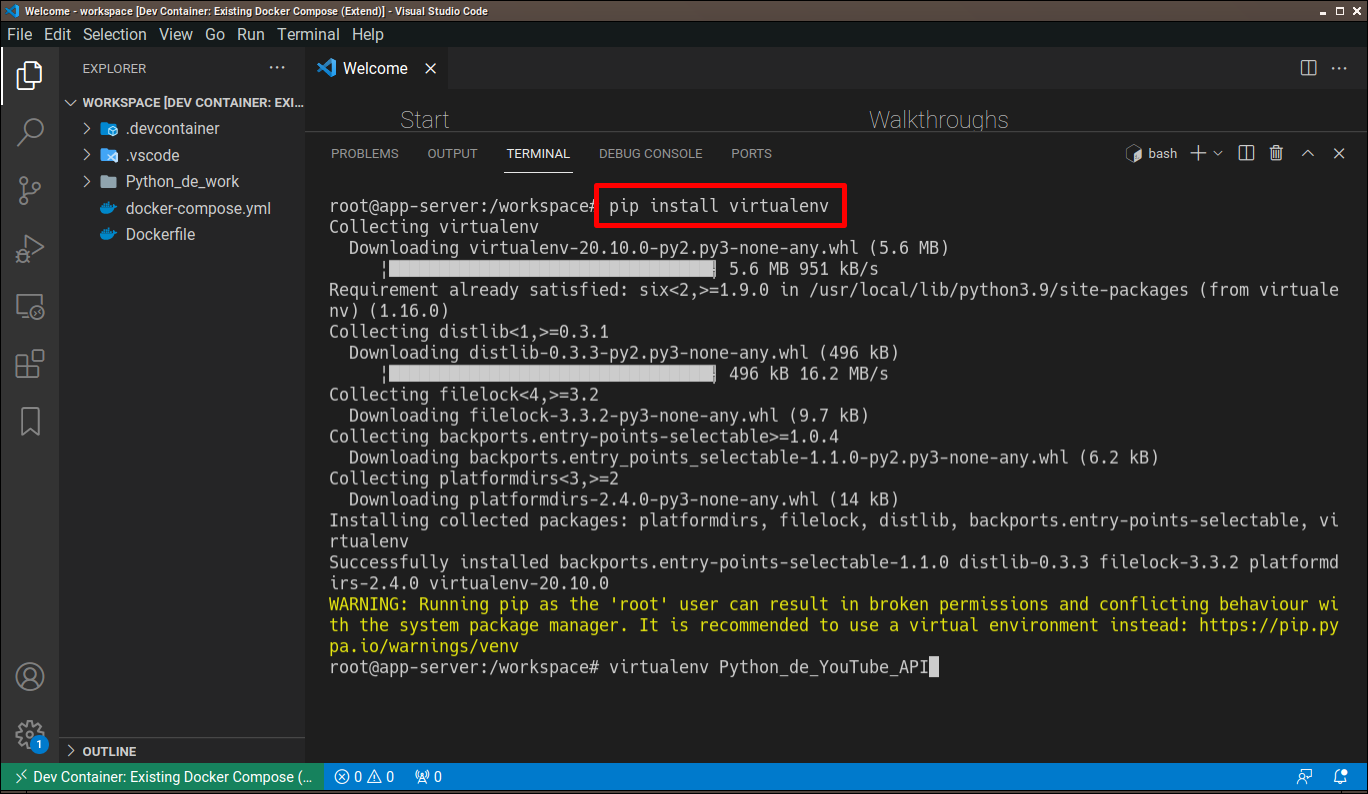Open the Remote Explorer view

(x=30, y=307)
